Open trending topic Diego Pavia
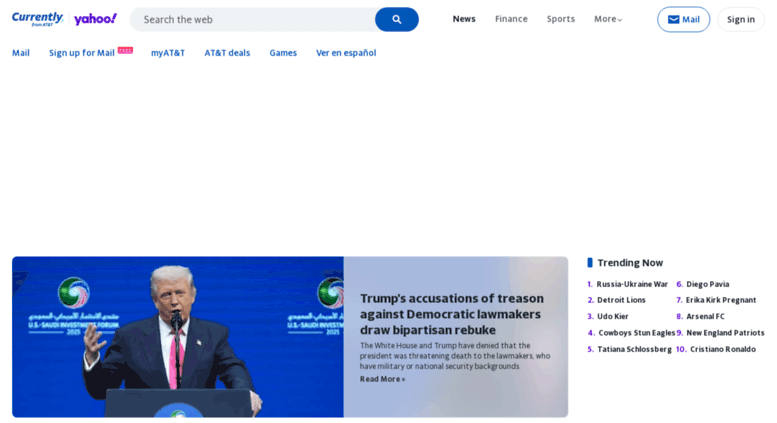777x423 pixels. coord(708,284)
